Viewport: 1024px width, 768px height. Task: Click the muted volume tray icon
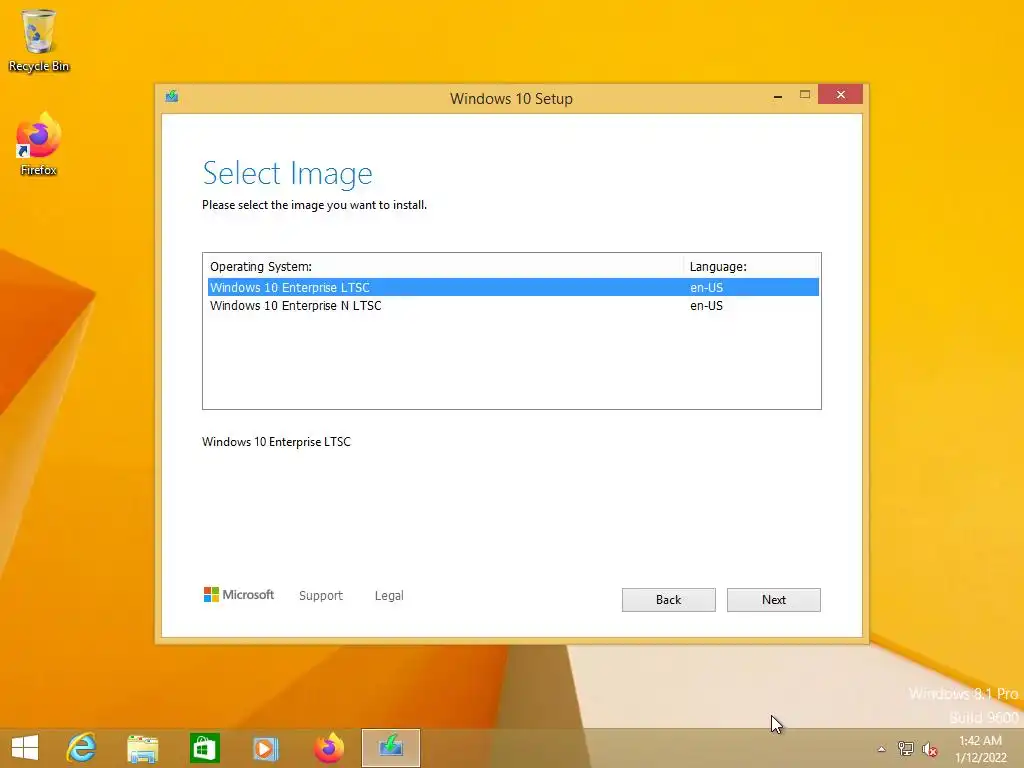929,749
